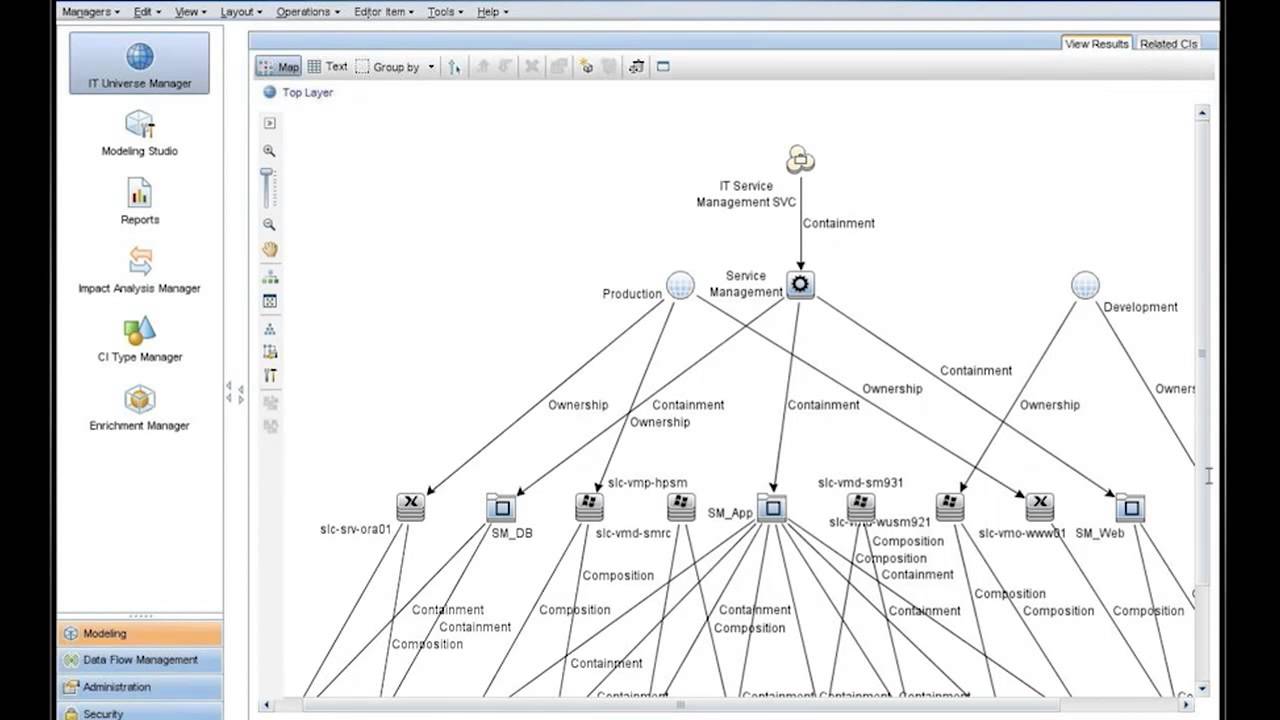
Task: Select the slc-vmo-www01 server node
Action: click(x=1040, y=507)
